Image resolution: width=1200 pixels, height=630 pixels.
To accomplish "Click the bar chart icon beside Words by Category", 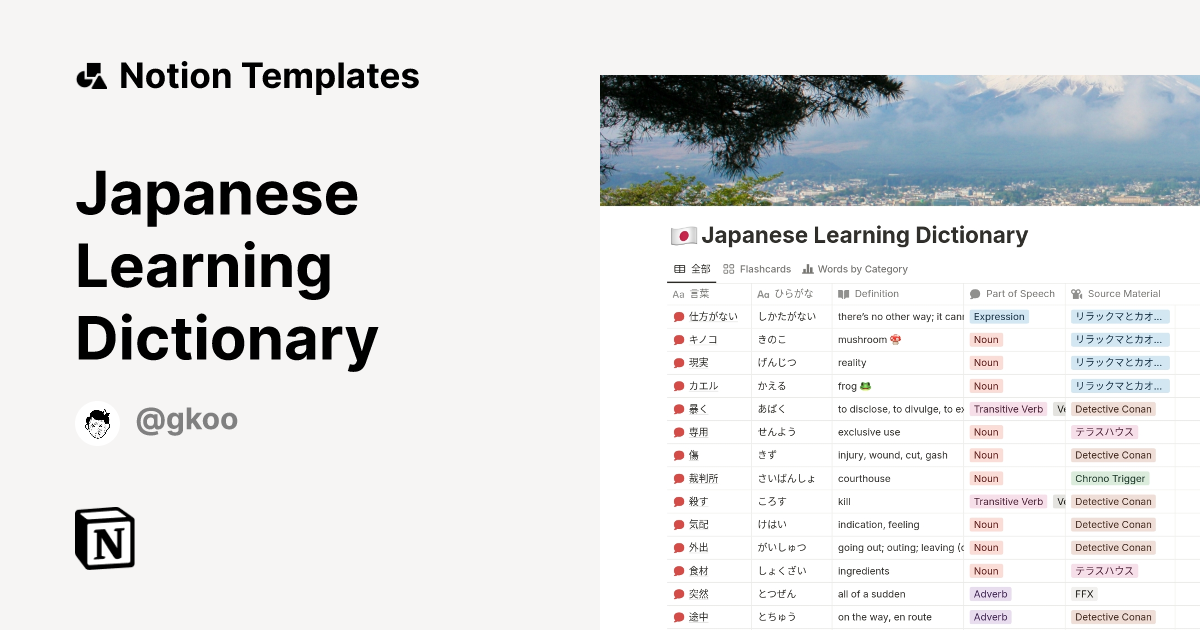I will pyautogui.click(x=810, y=268).
